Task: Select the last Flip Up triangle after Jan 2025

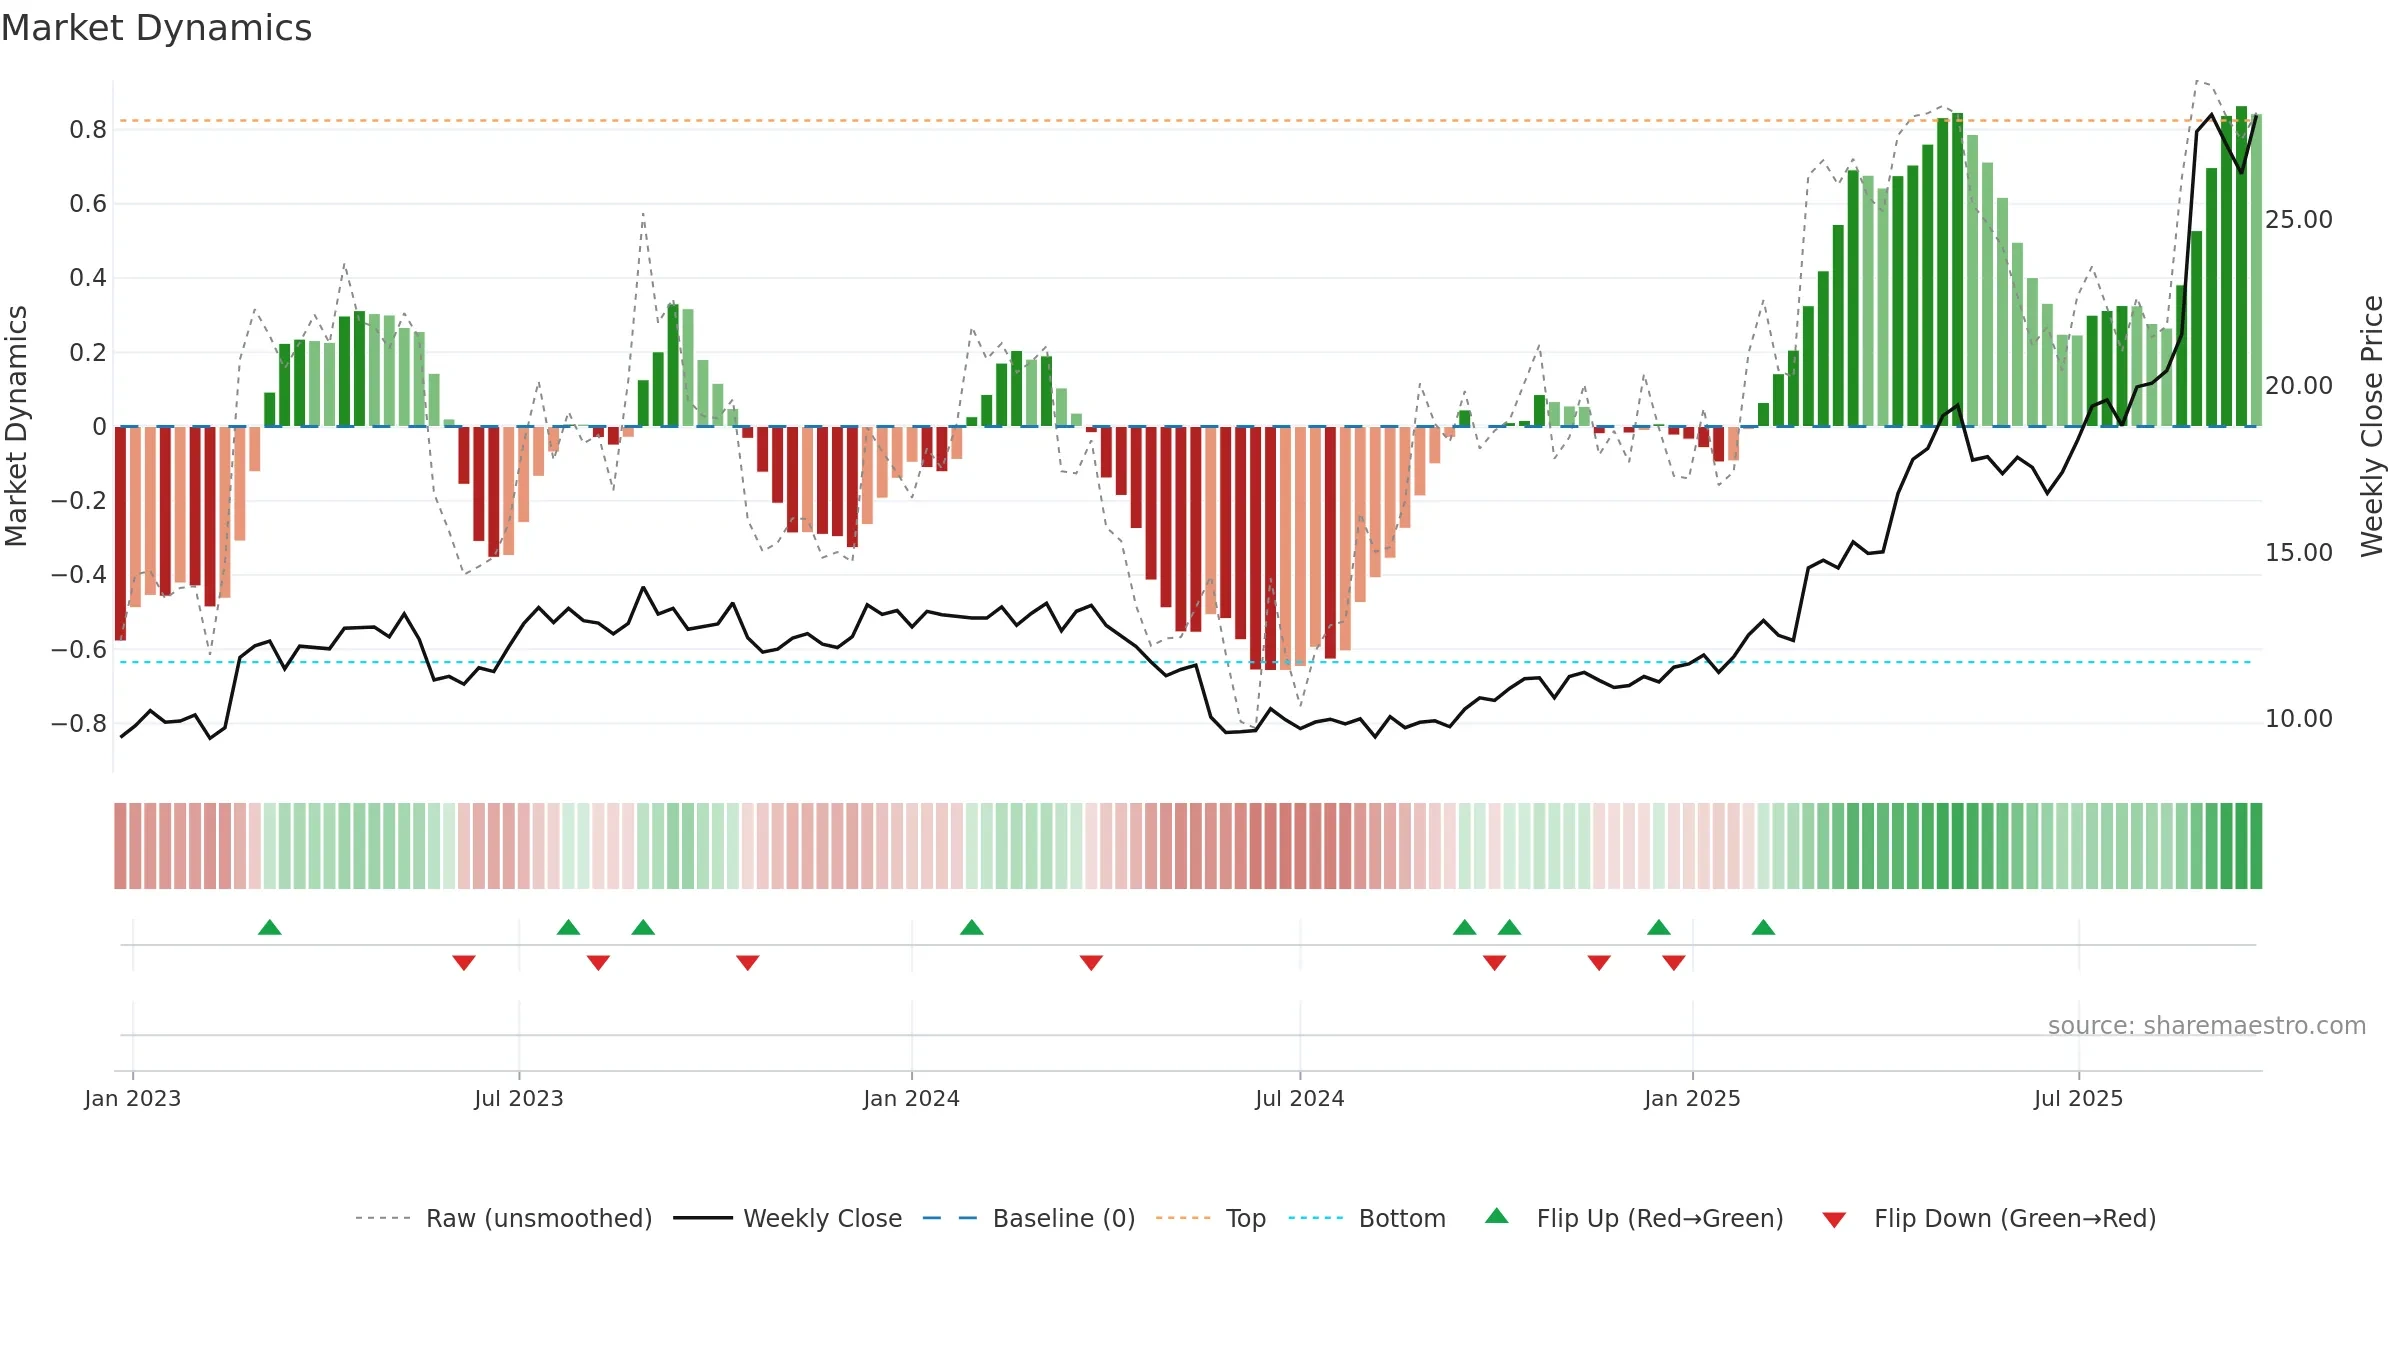Action: click(x=1763, y=927)
